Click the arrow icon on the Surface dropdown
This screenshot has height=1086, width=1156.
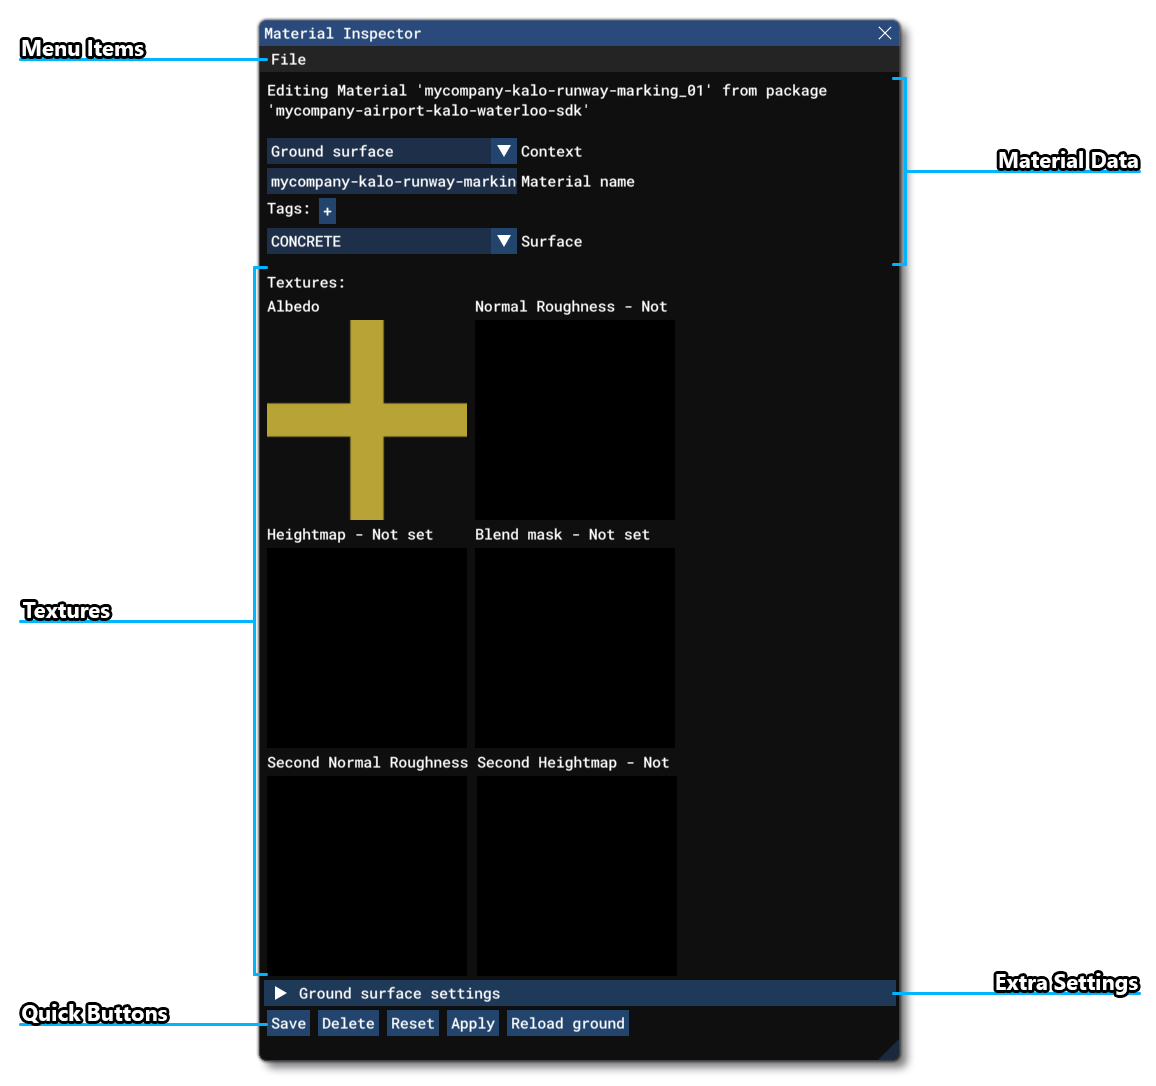(x=504, y=241)
